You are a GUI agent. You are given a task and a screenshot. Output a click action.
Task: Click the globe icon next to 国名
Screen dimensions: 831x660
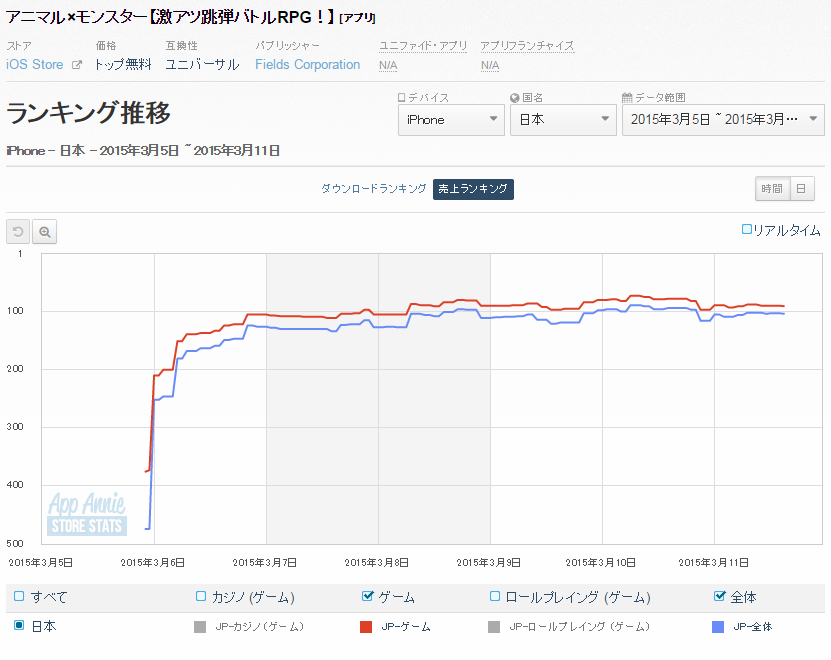(514, 98)
